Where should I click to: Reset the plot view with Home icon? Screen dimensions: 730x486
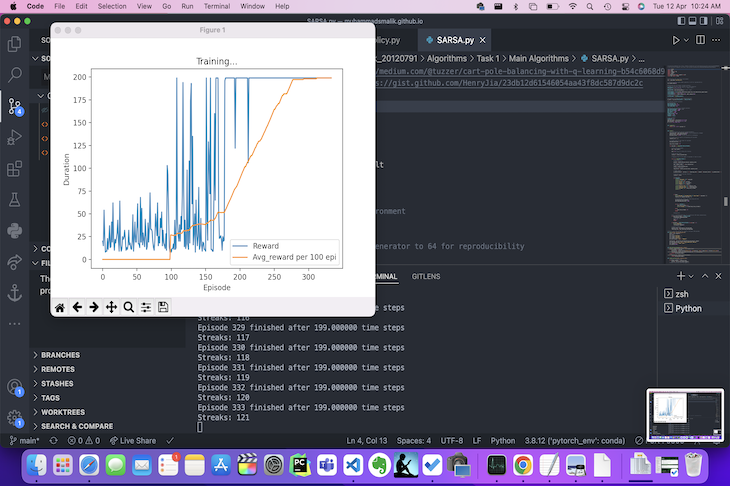[x=60, y=307]
